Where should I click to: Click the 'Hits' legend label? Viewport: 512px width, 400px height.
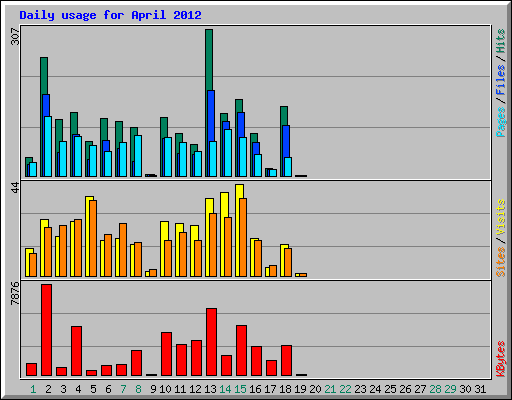click(x=500, y=41)
